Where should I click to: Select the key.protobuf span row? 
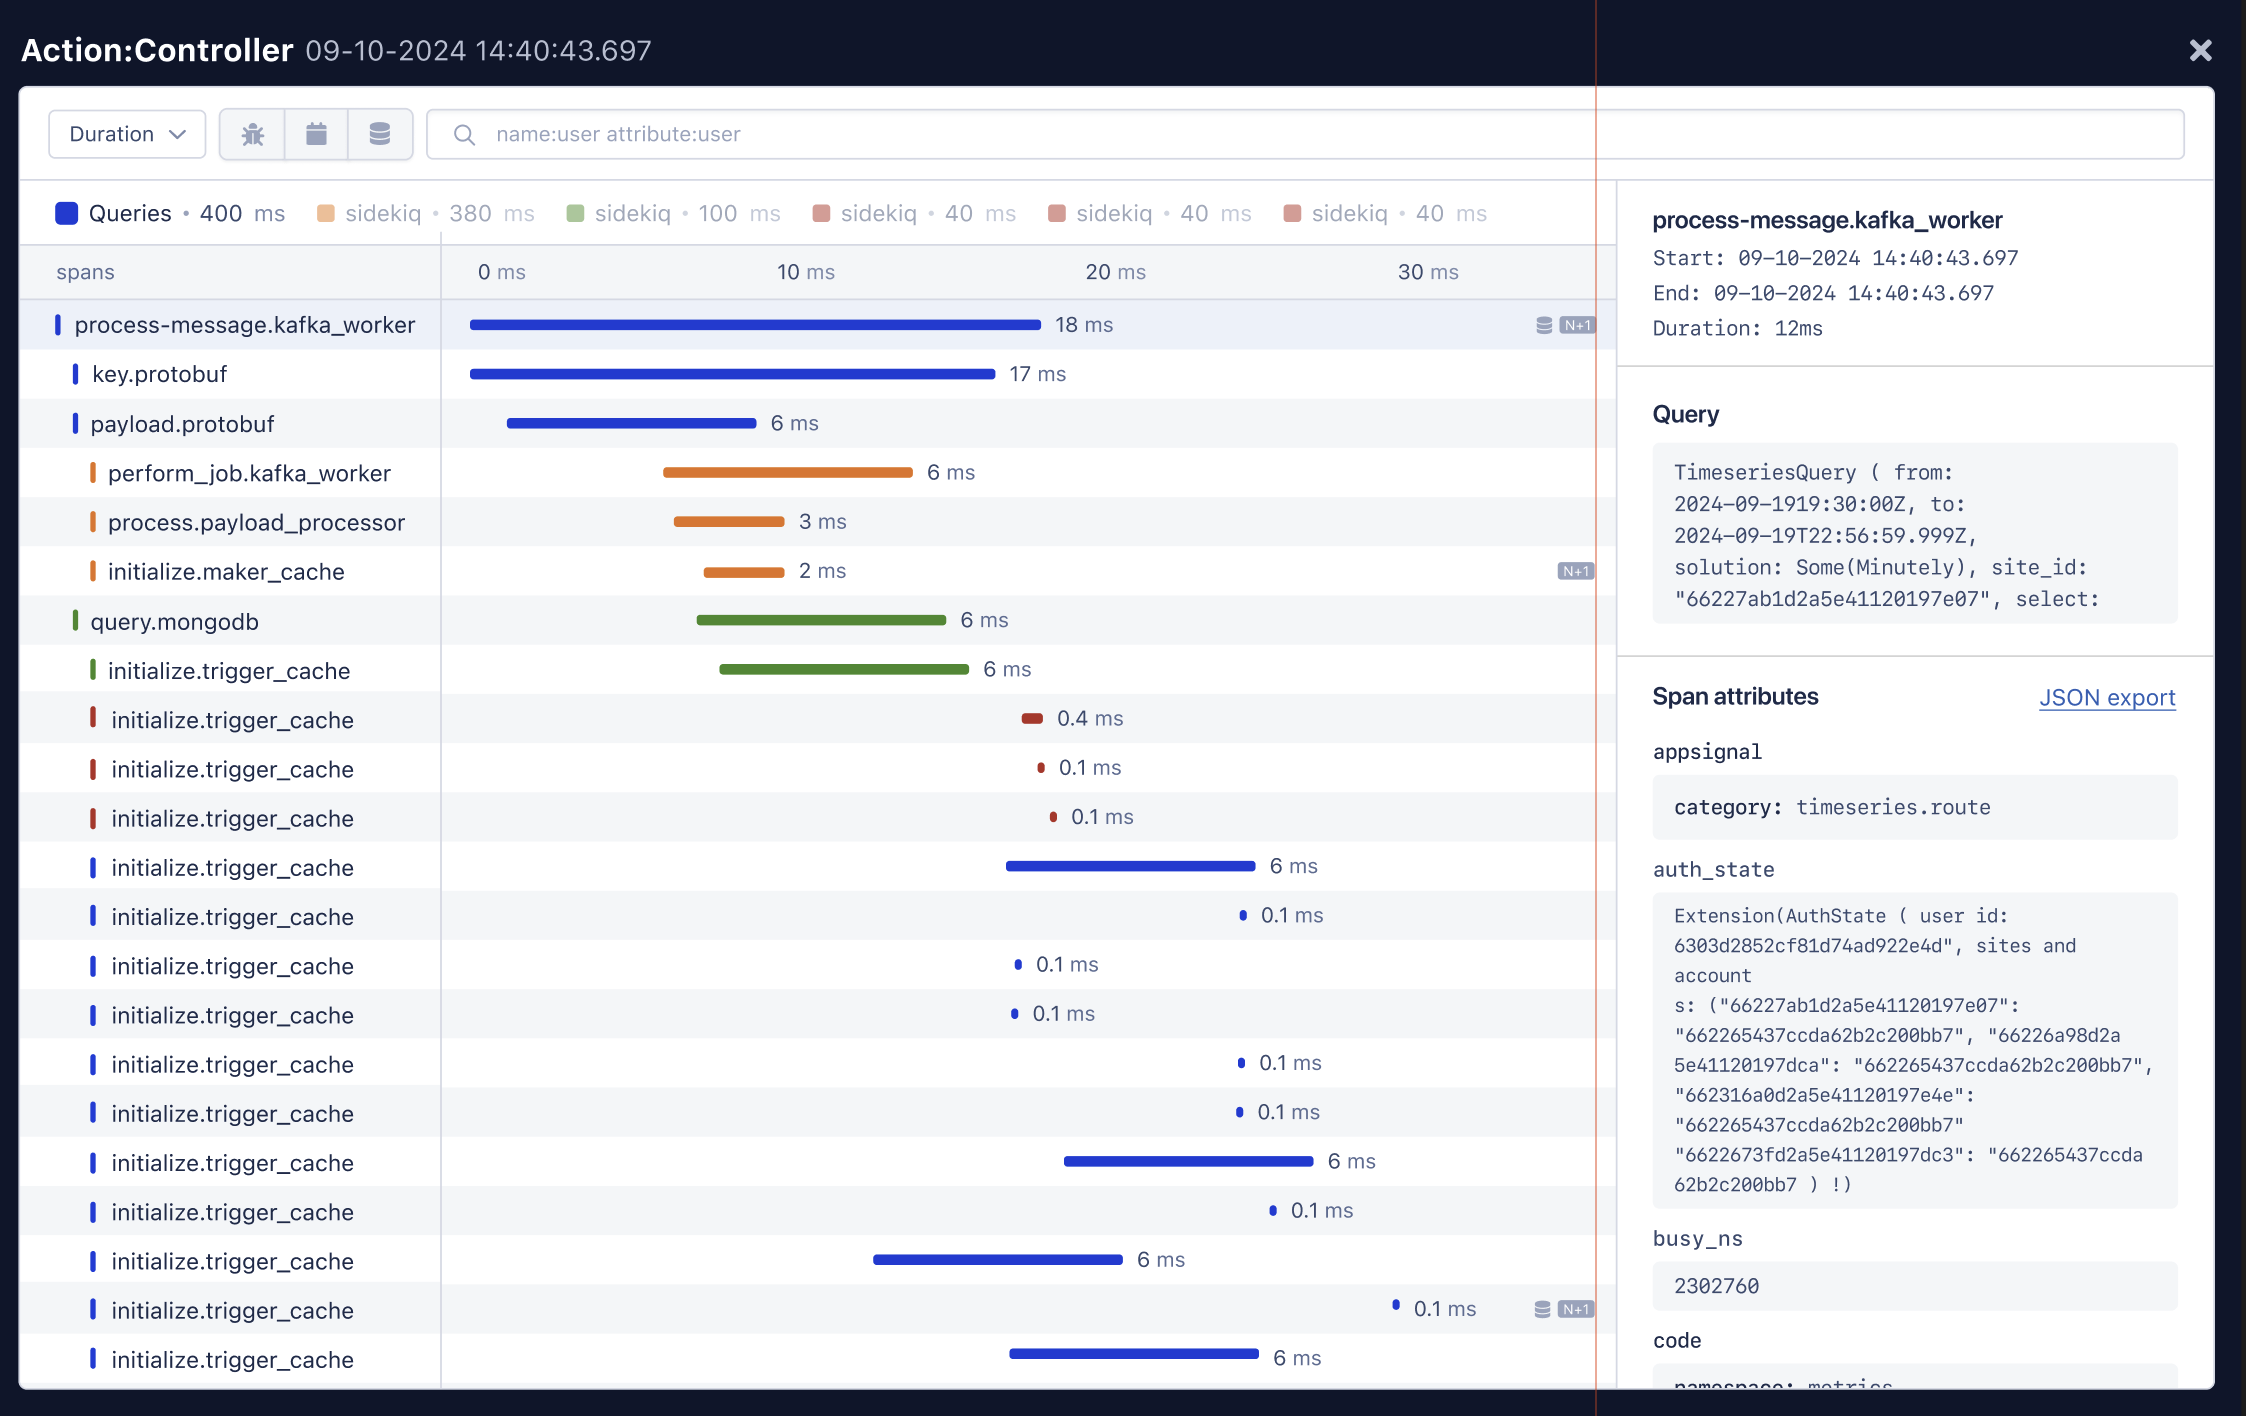point(159,374)
